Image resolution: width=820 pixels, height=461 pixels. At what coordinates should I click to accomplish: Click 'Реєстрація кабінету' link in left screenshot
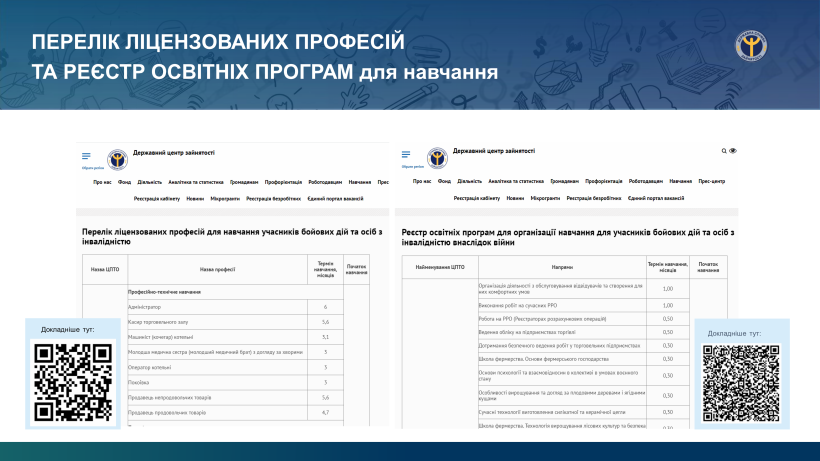coord(157,199)
